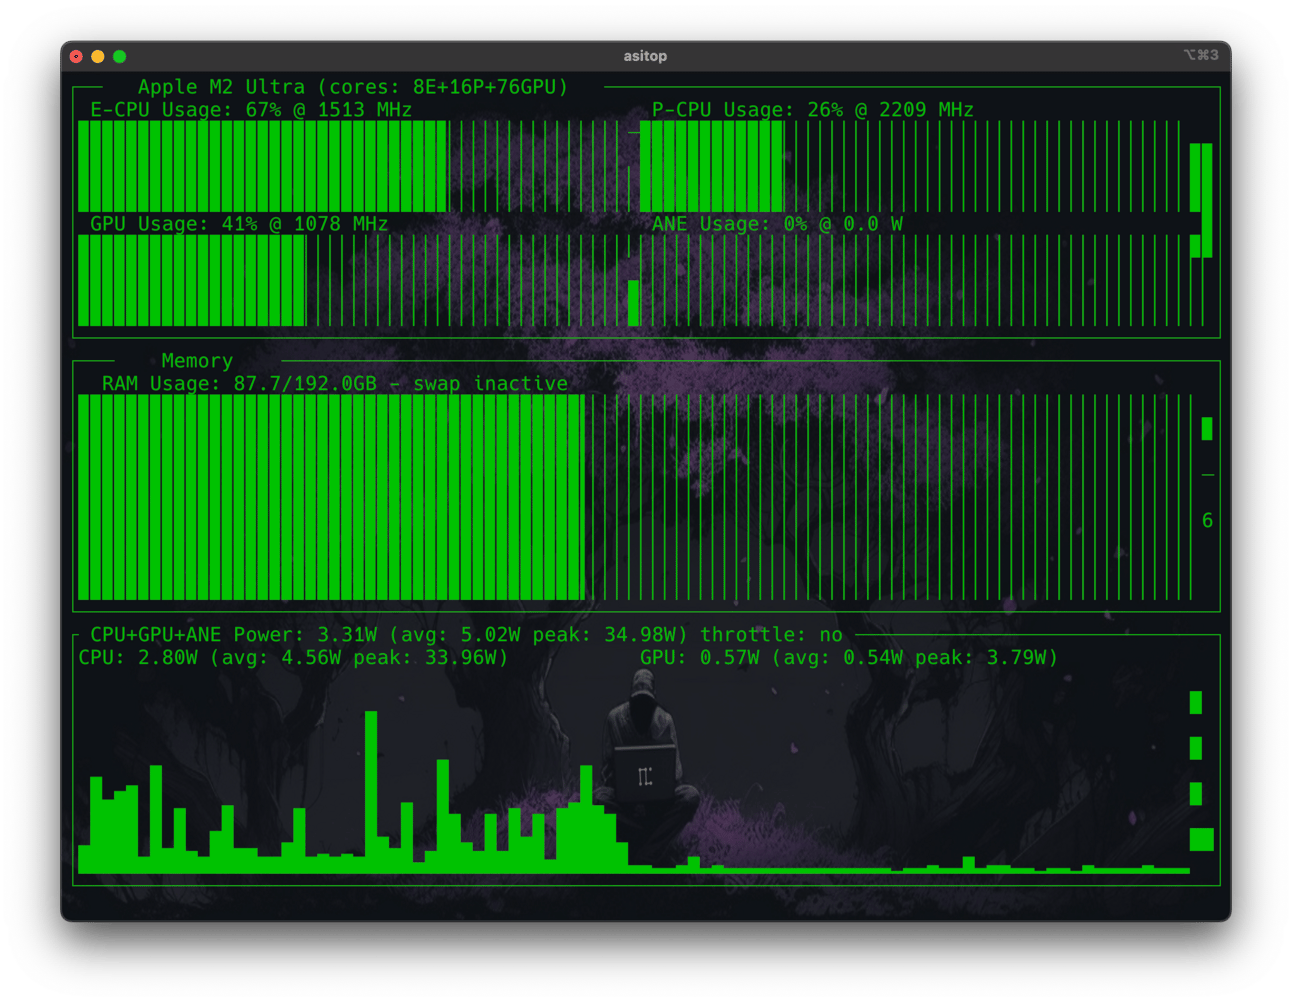Close the asitop terminal window

coord(76,56)
